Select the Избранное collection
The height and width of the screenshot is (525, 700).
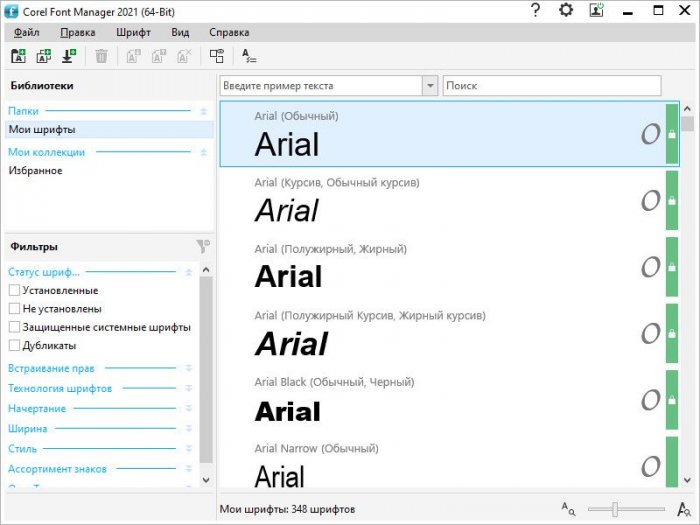109,171
